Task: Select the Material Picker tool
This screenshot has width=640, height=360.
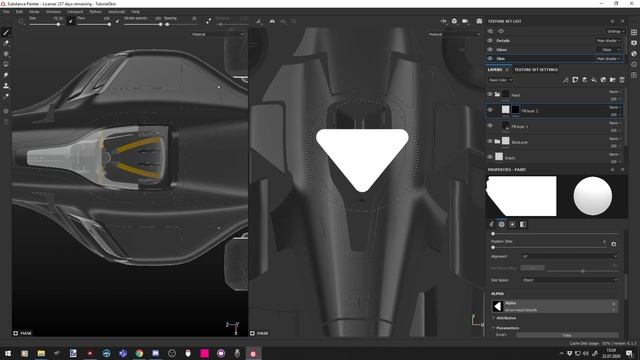Action: [x=6, y=96]
